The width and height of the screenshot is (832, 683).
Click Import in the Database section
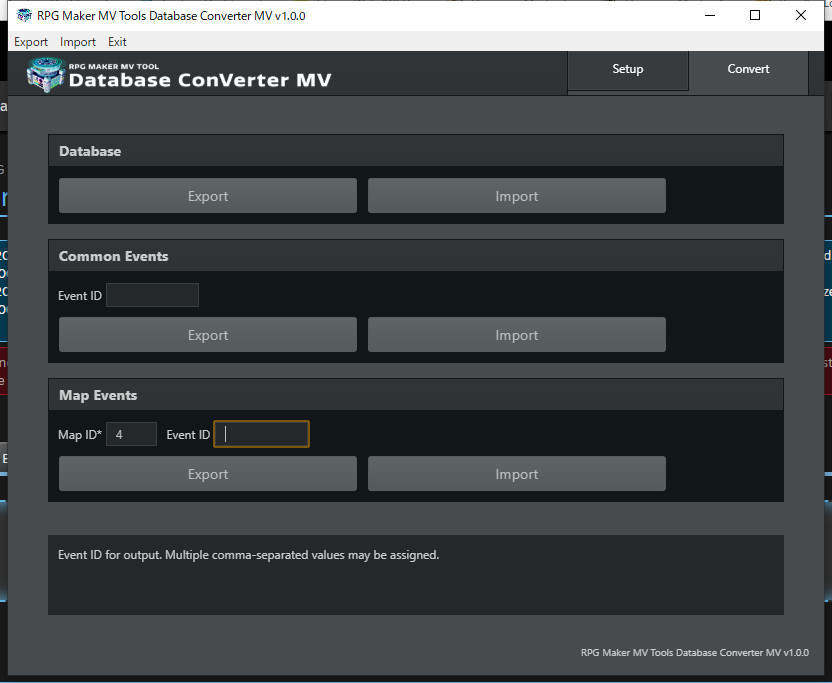516,195
